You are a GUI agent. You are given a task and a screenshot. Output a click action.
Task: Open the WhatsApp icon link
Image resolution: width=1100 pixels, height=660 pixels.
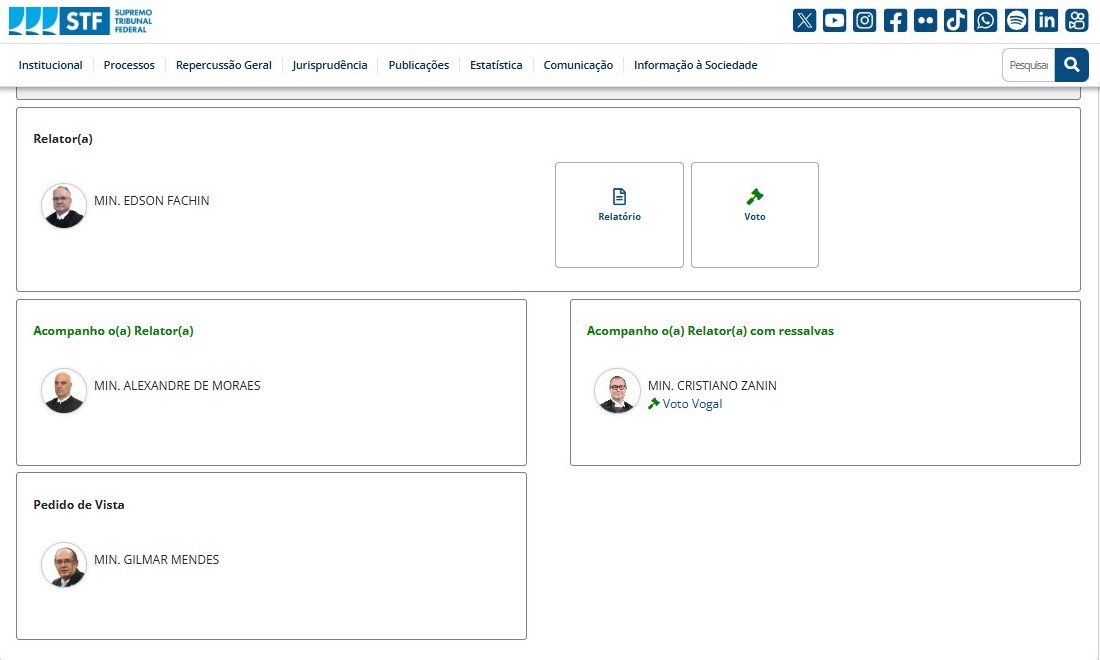[x=986, y=20]
